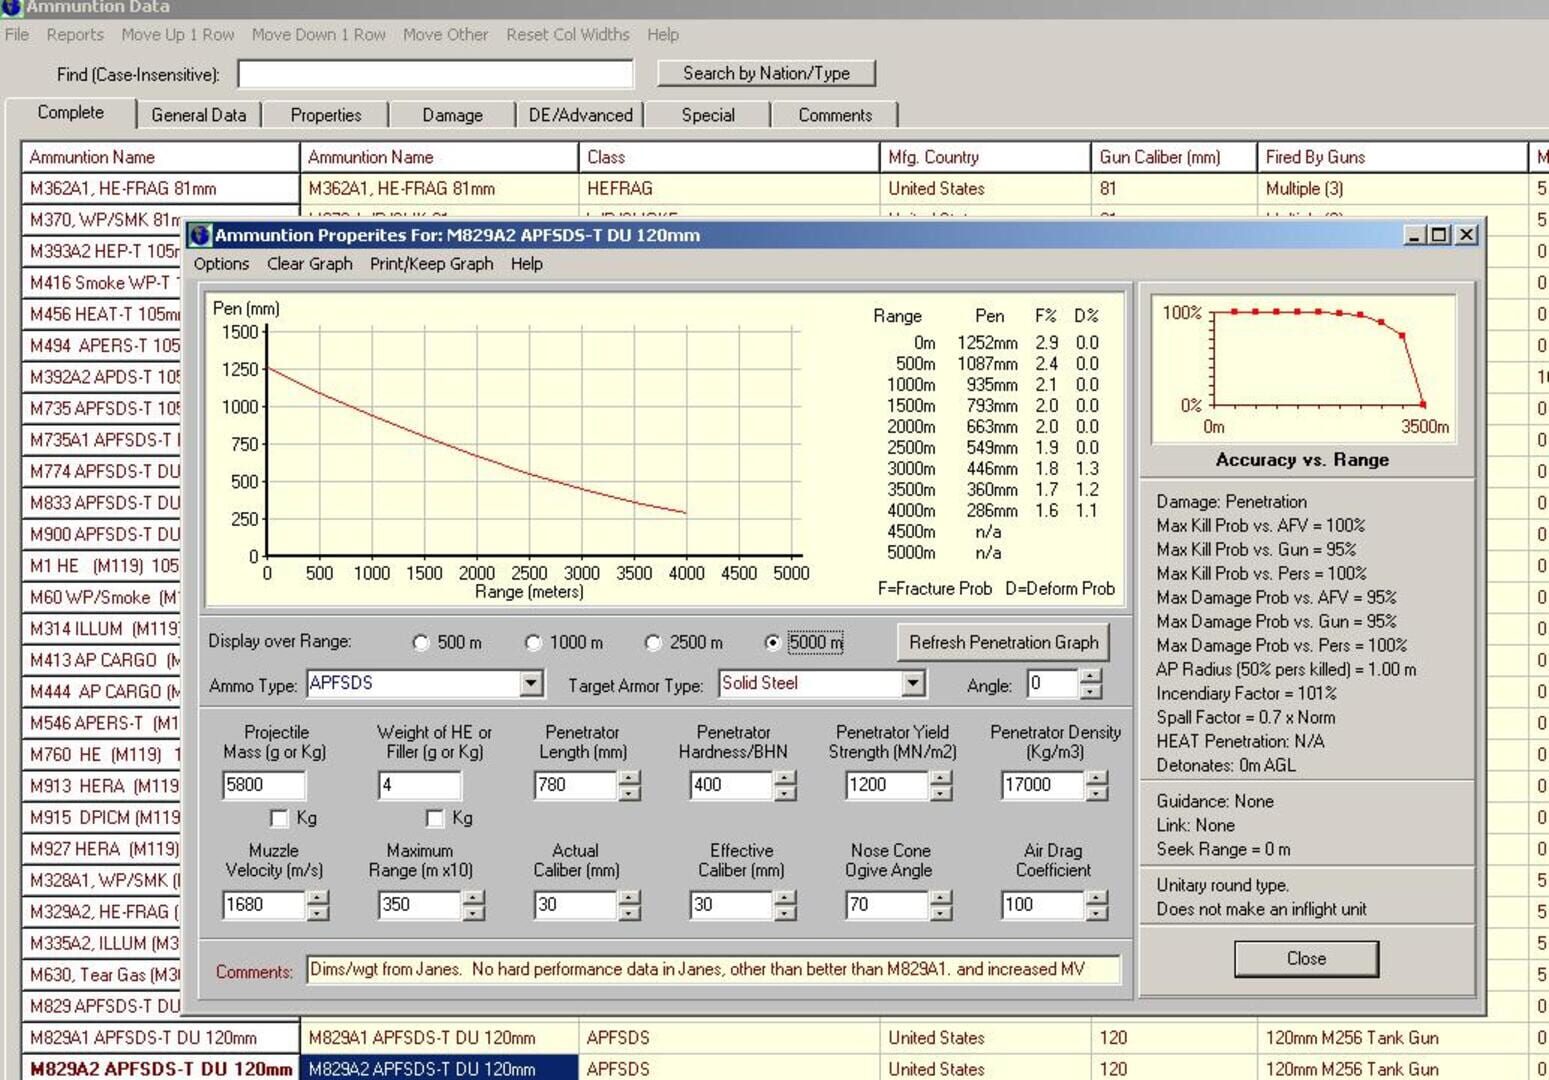Increase Penetrator Length using the stepper arrow
This screenshot has width=1549, height=1080.
click(x=629, y=780)
